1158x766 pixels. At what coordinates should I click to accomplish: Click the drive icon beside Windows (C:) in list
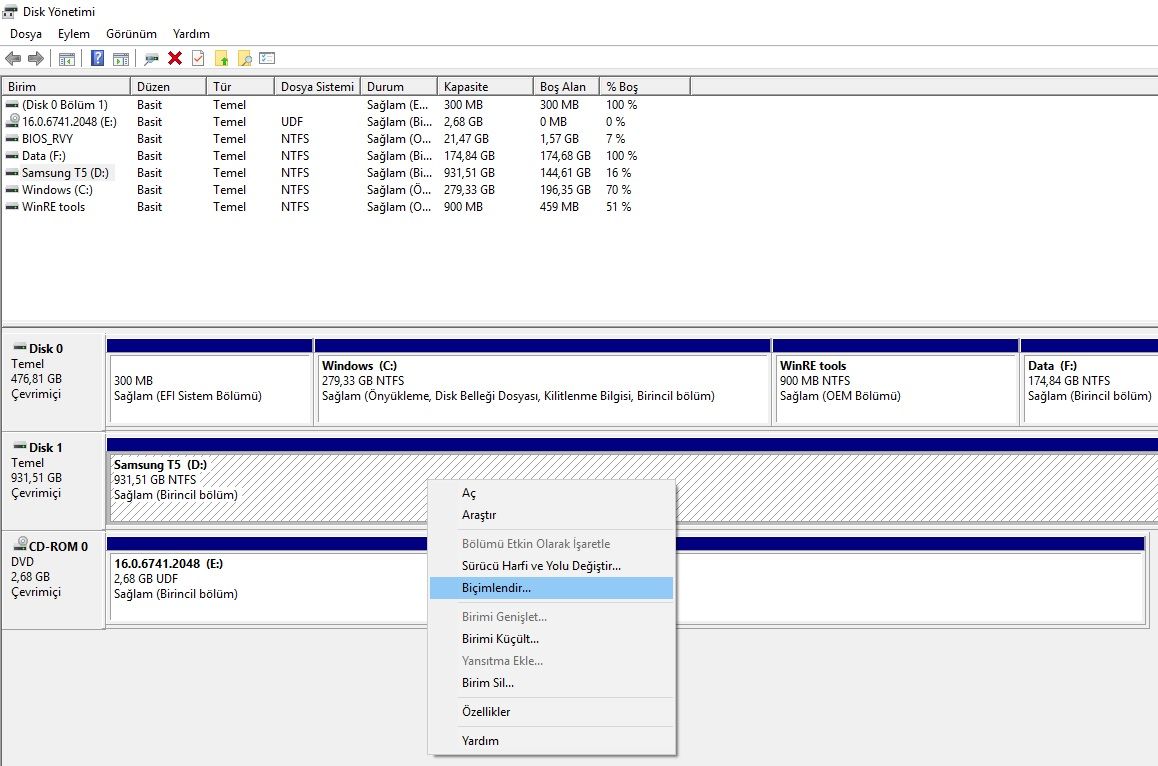click(12, 190)
